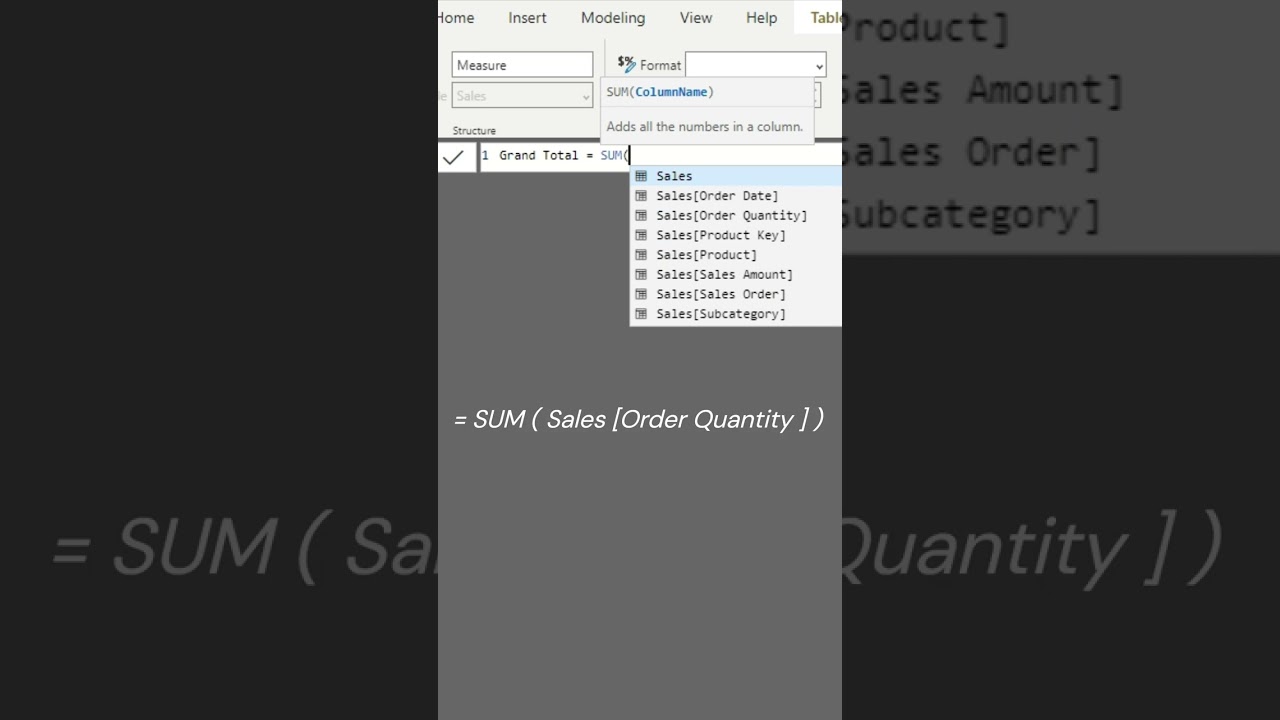Click the Structure group label
1280x720 pixels.
click(474, 131)
